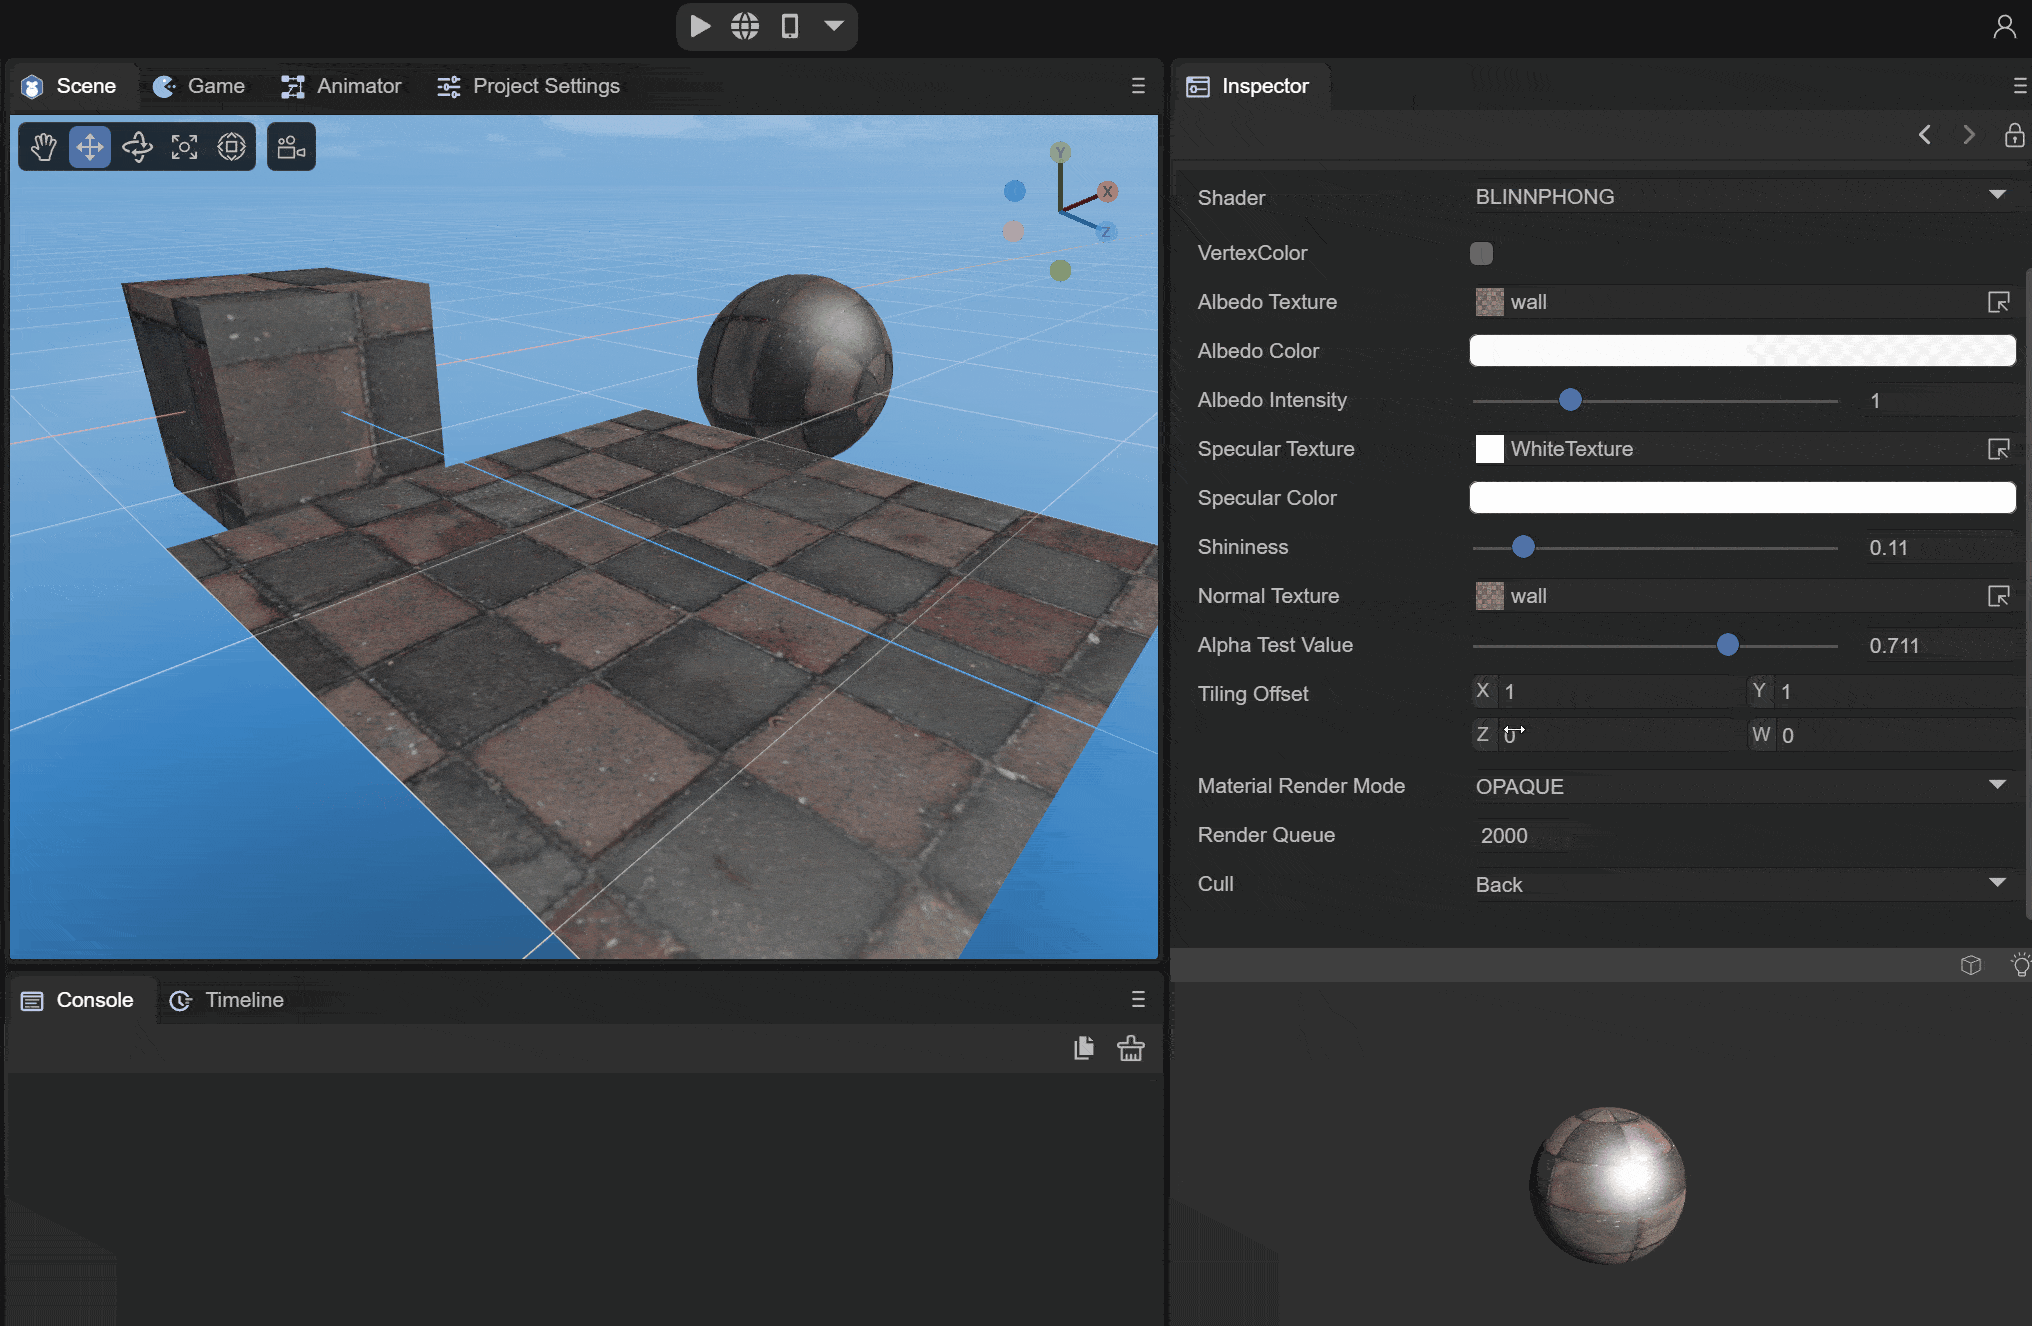Image resolution: width=2032 pixels, height=1326 pixels.
Task: Open the Cull mode dropdown
Action: pos(1740,884)
